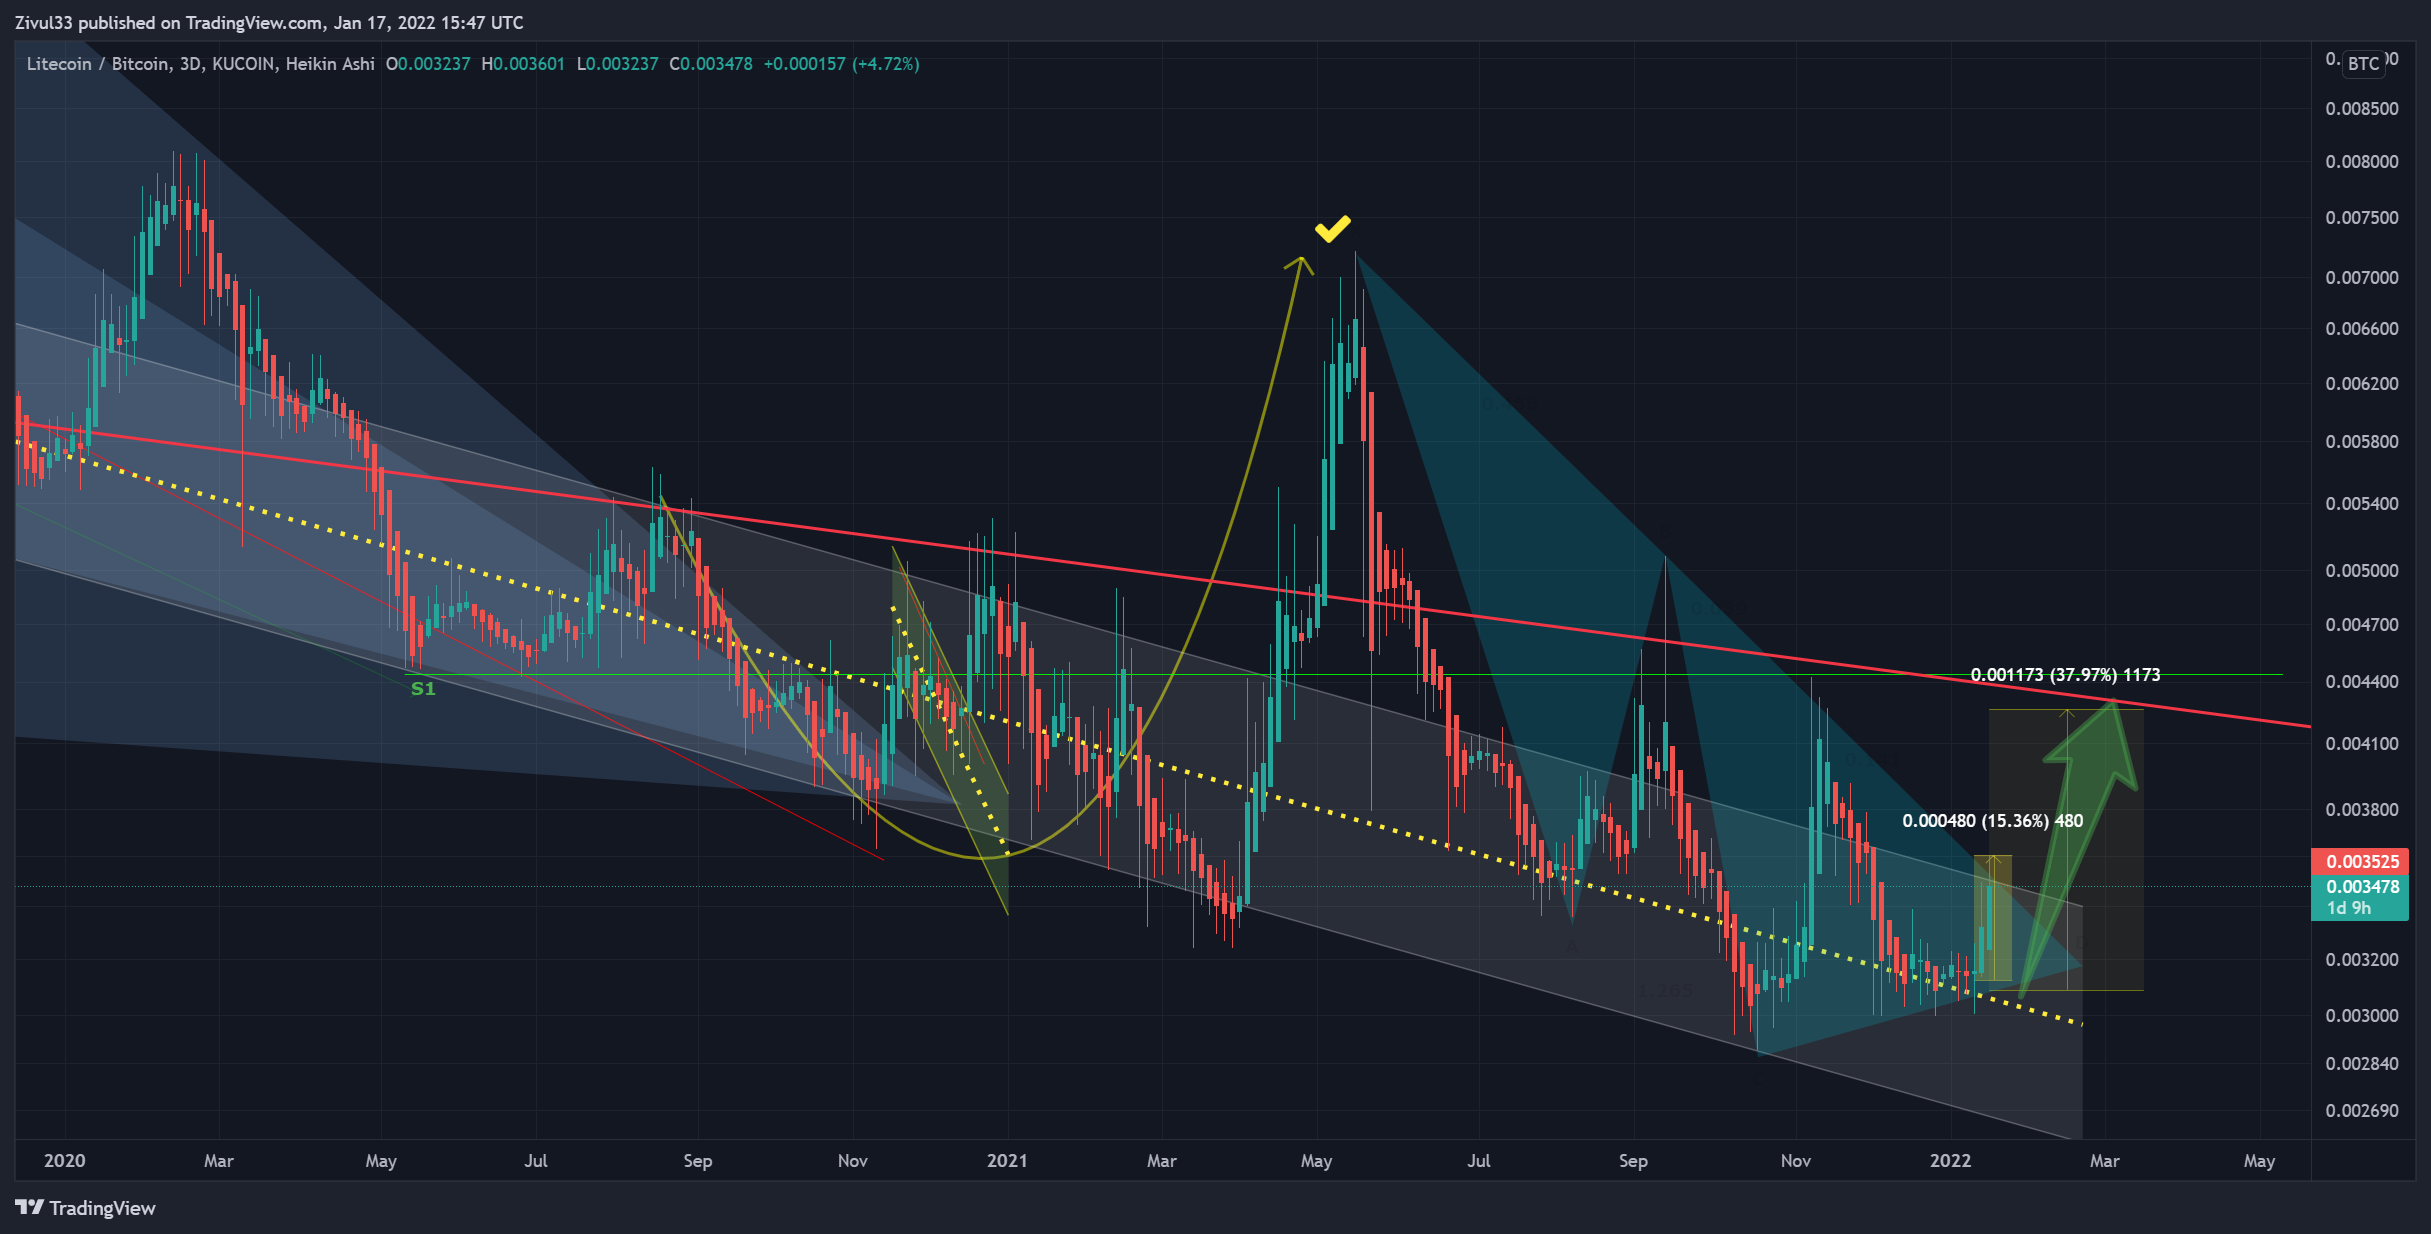Image resolution: width=2431 pixels, height=1234 pixels.
Task: Click the 0.008000 price axis label
Action: click(2361, 161)
